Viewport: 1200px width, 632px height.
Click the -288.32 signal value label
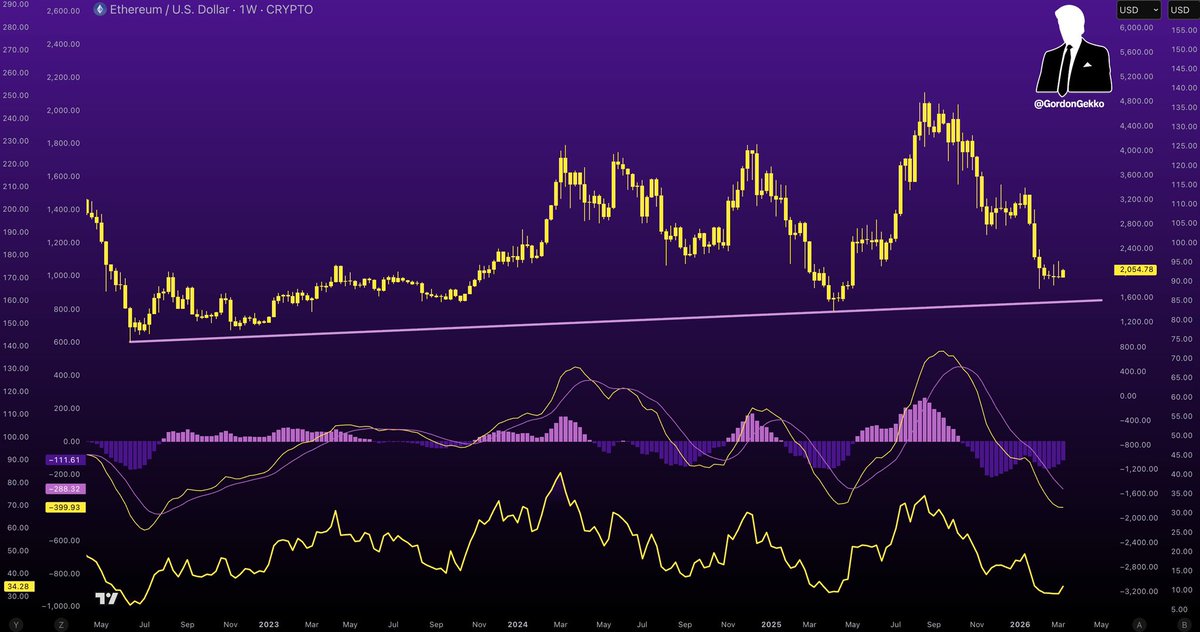[65, 489]
